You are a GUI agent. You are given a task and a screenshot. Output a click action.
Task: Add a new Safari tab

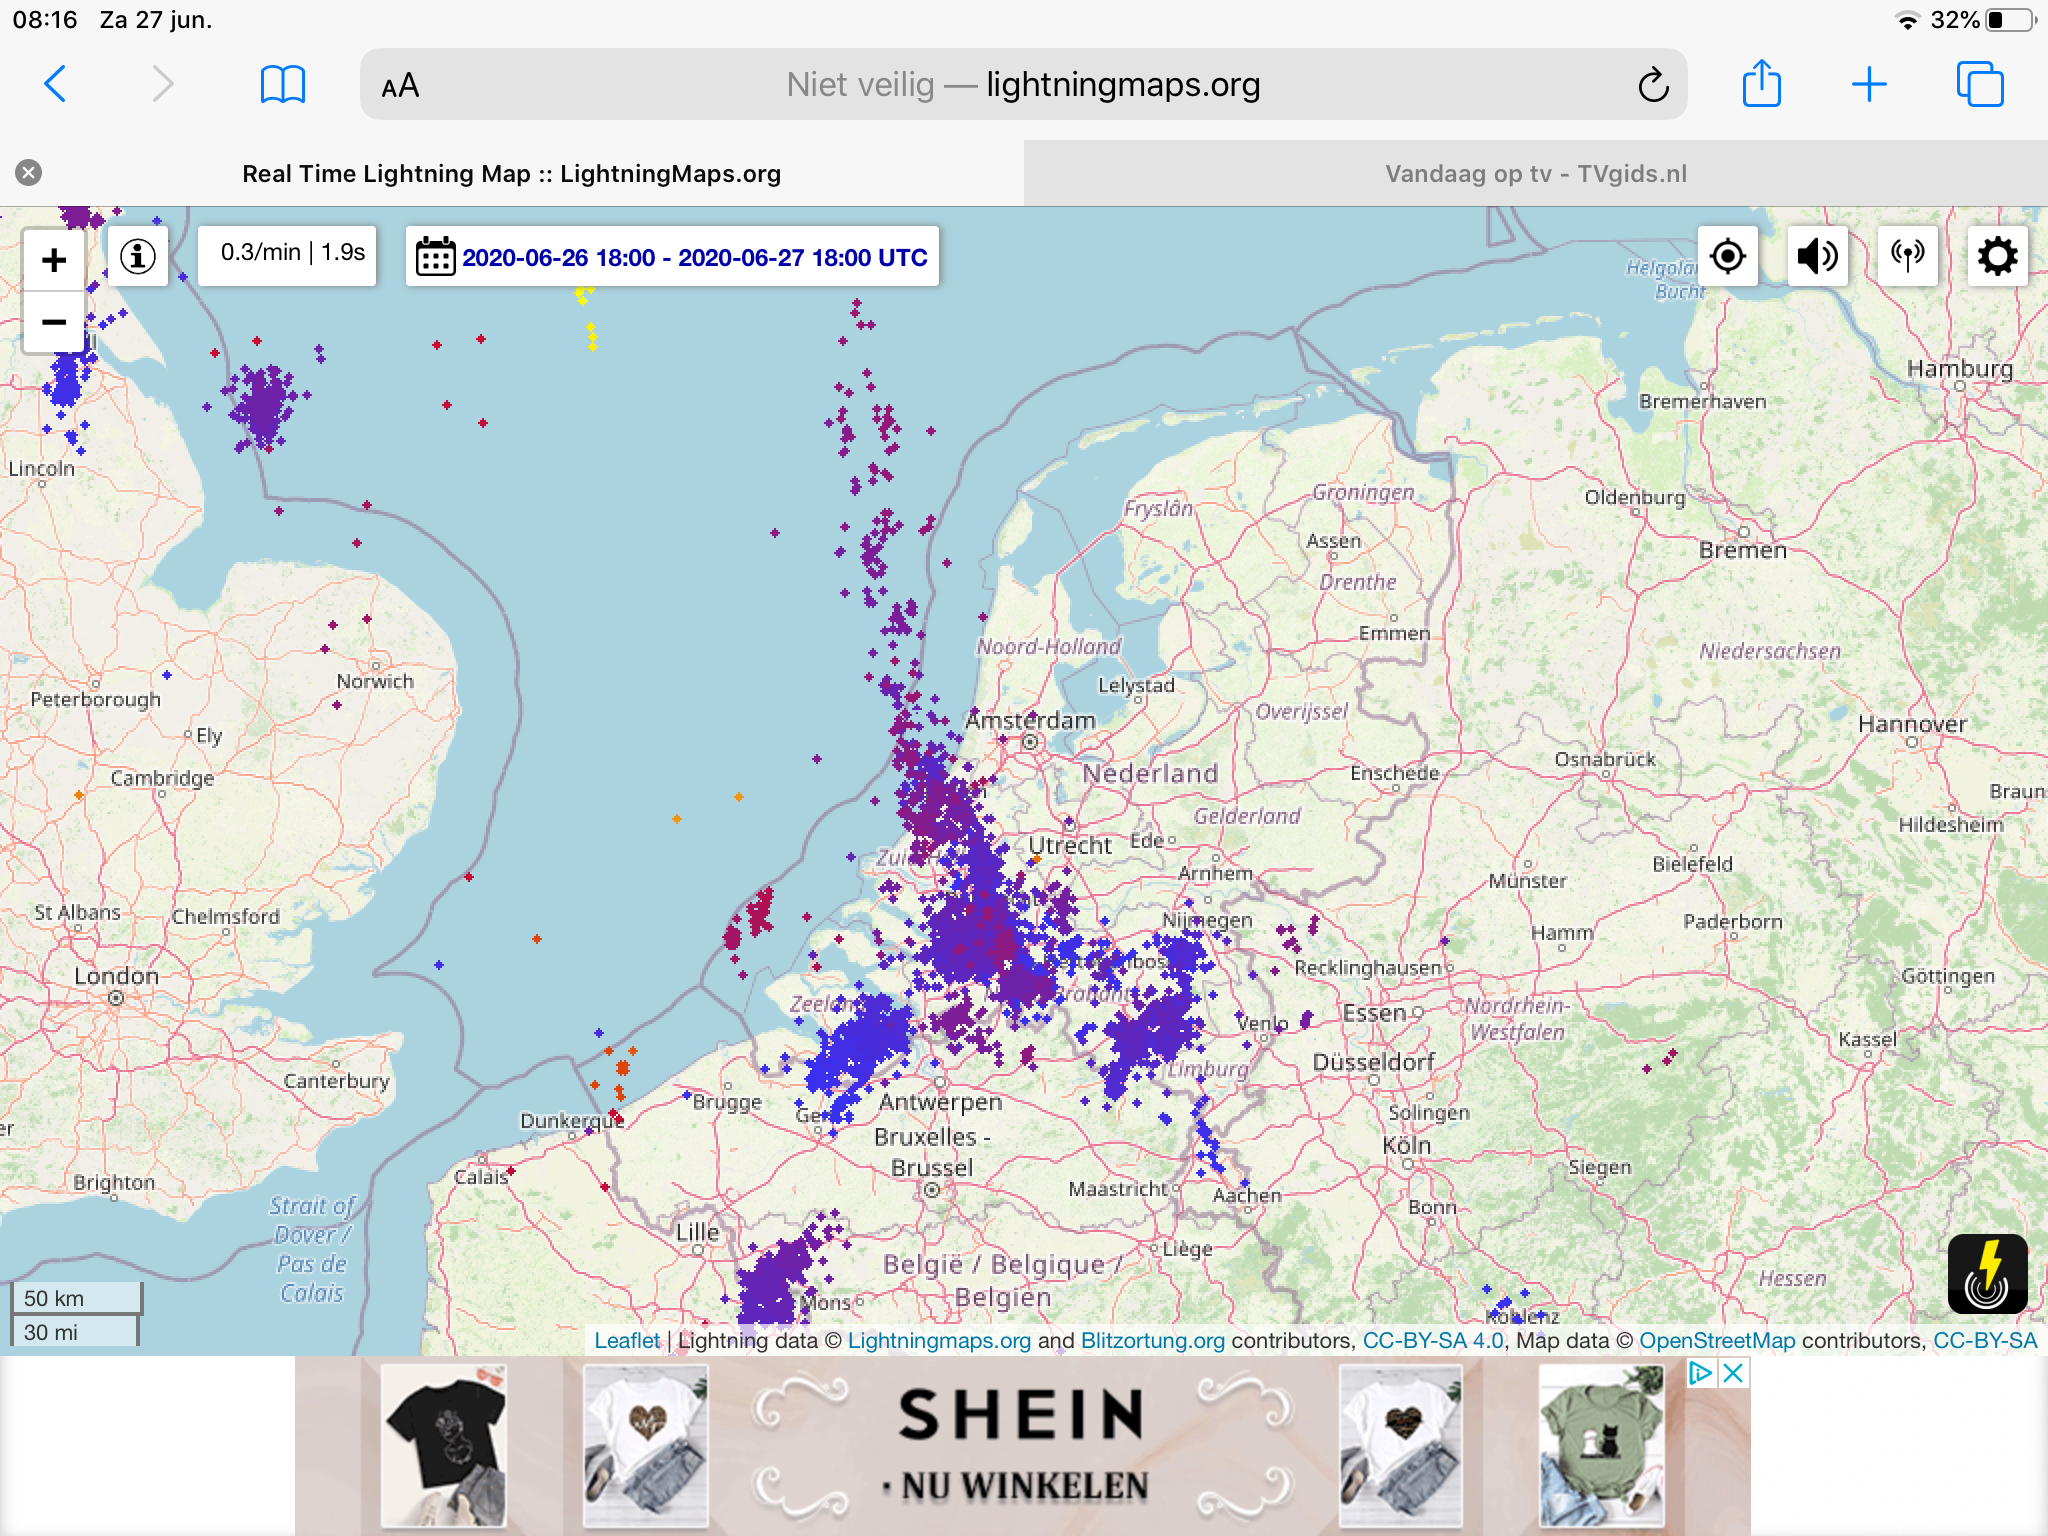(1869, 85)
